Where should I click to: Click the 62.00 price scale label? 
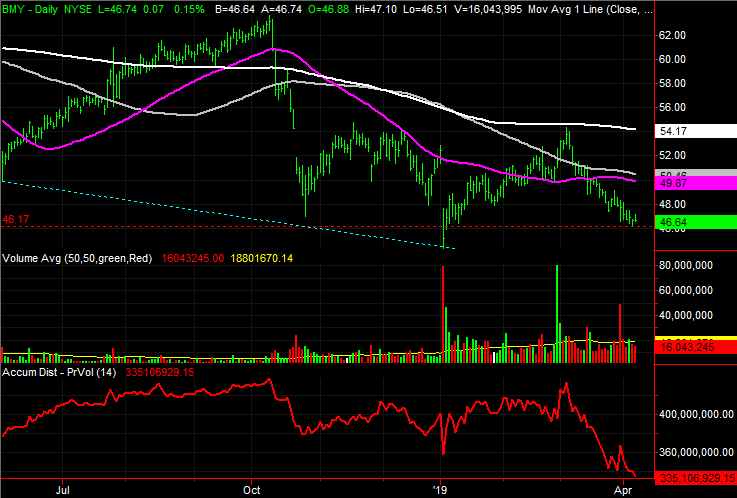click(x=673, y=35)
